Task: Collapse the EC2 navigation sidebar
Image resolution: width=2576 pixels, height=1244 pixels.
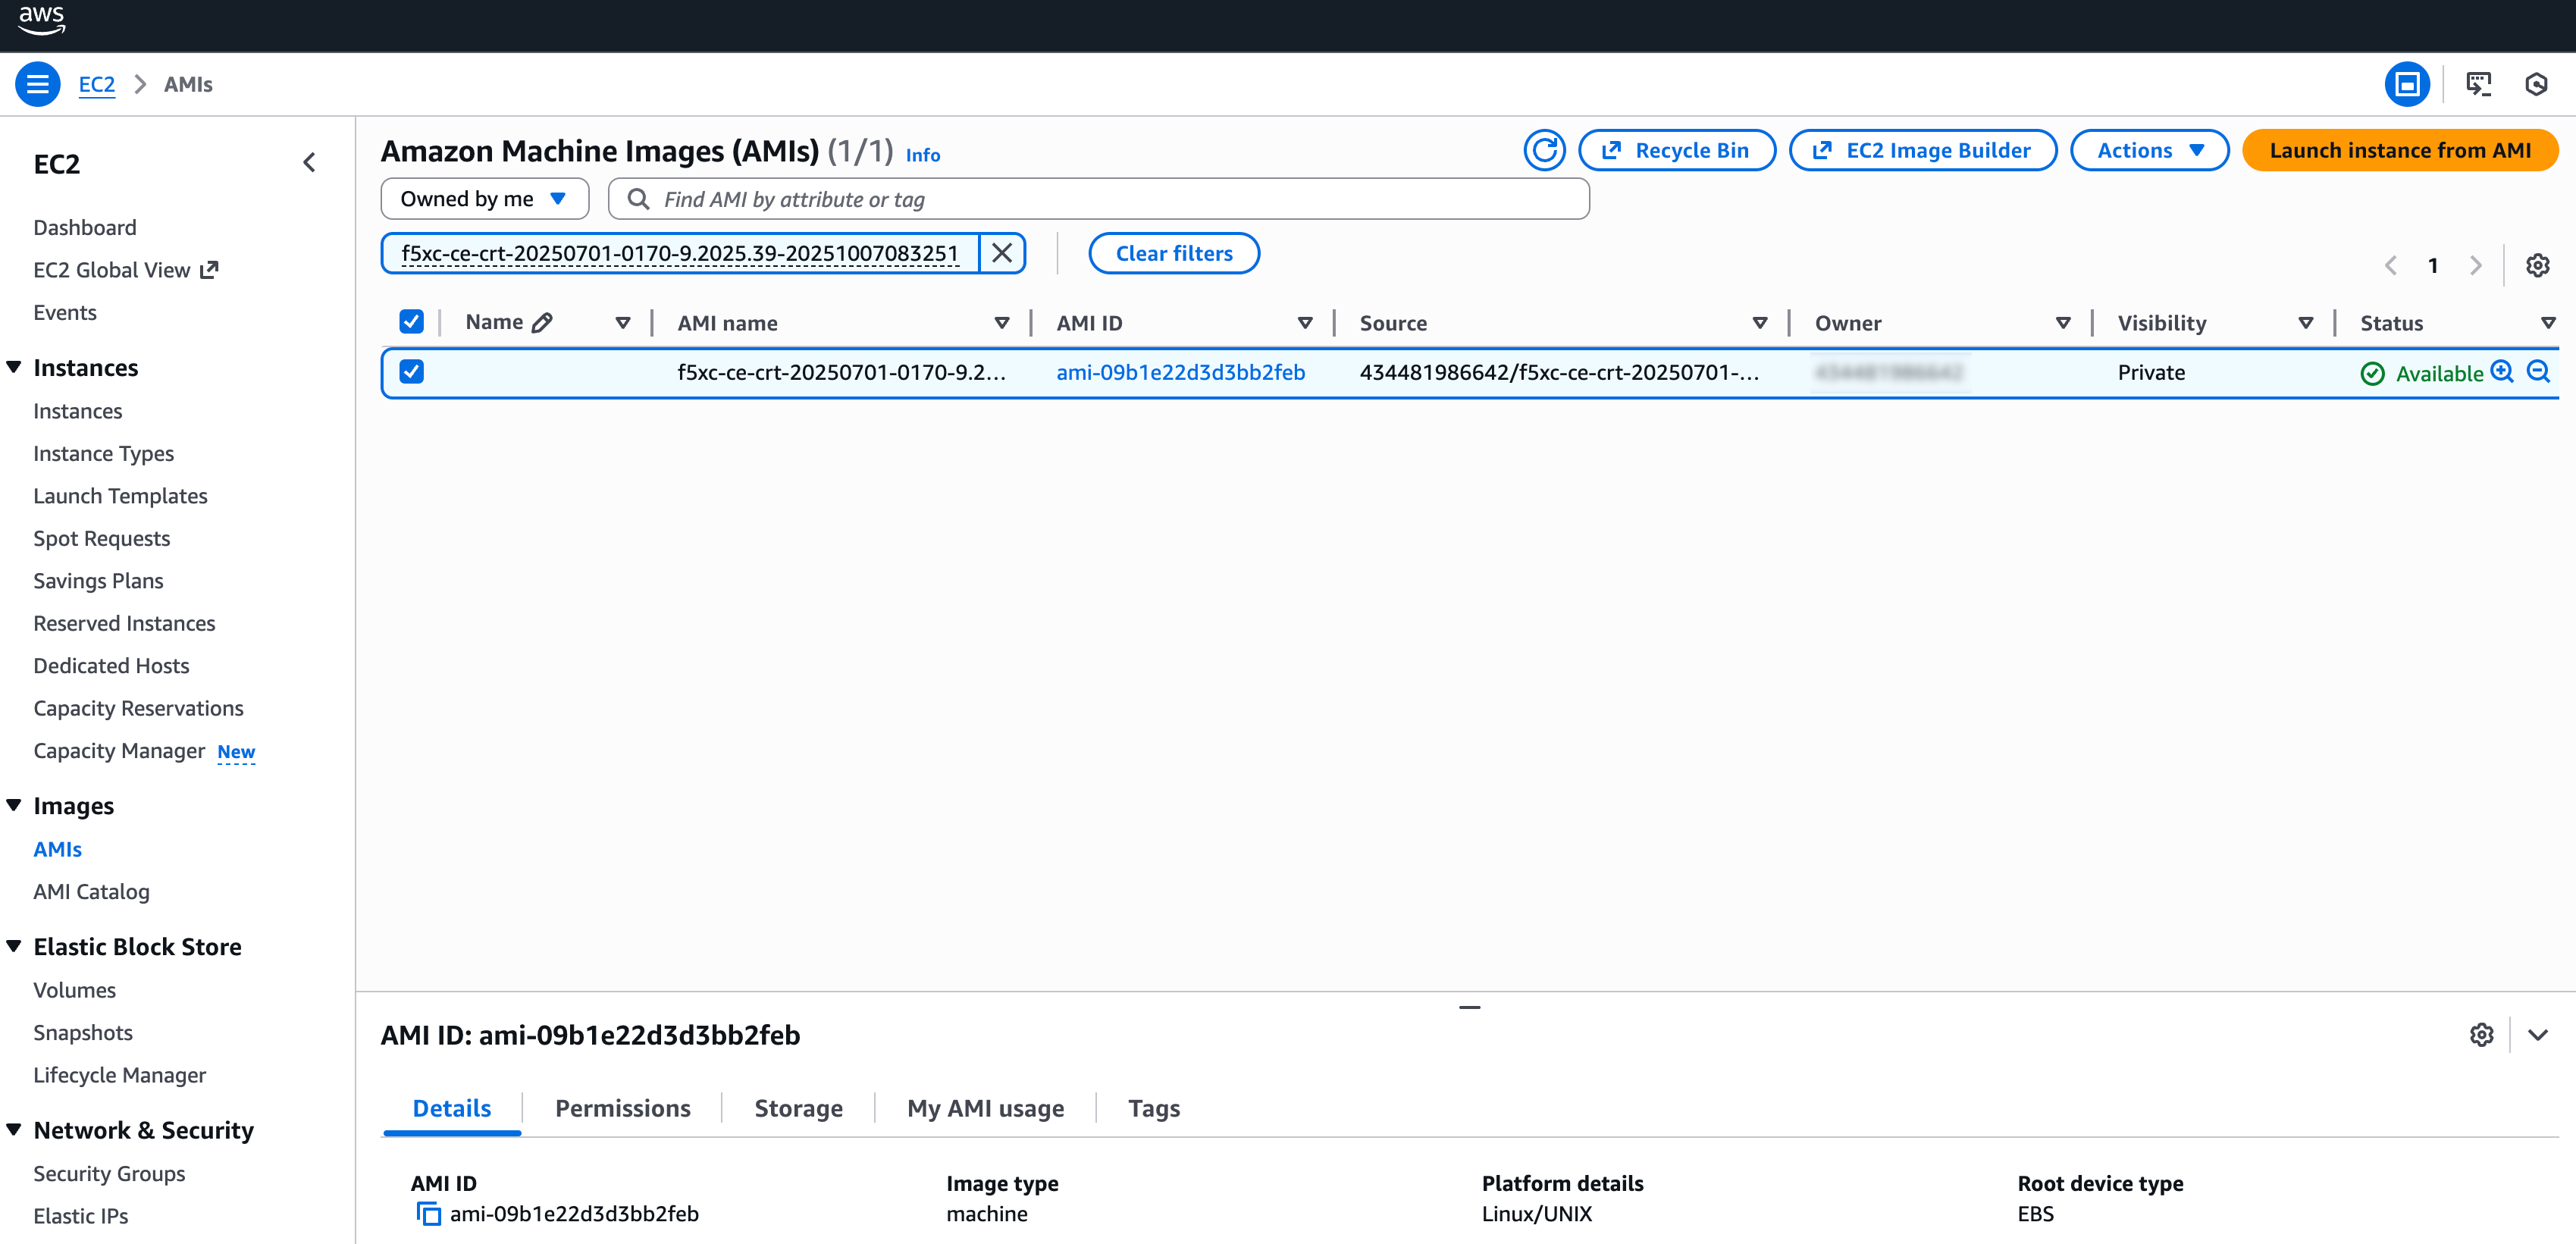Action: point(309,161)
